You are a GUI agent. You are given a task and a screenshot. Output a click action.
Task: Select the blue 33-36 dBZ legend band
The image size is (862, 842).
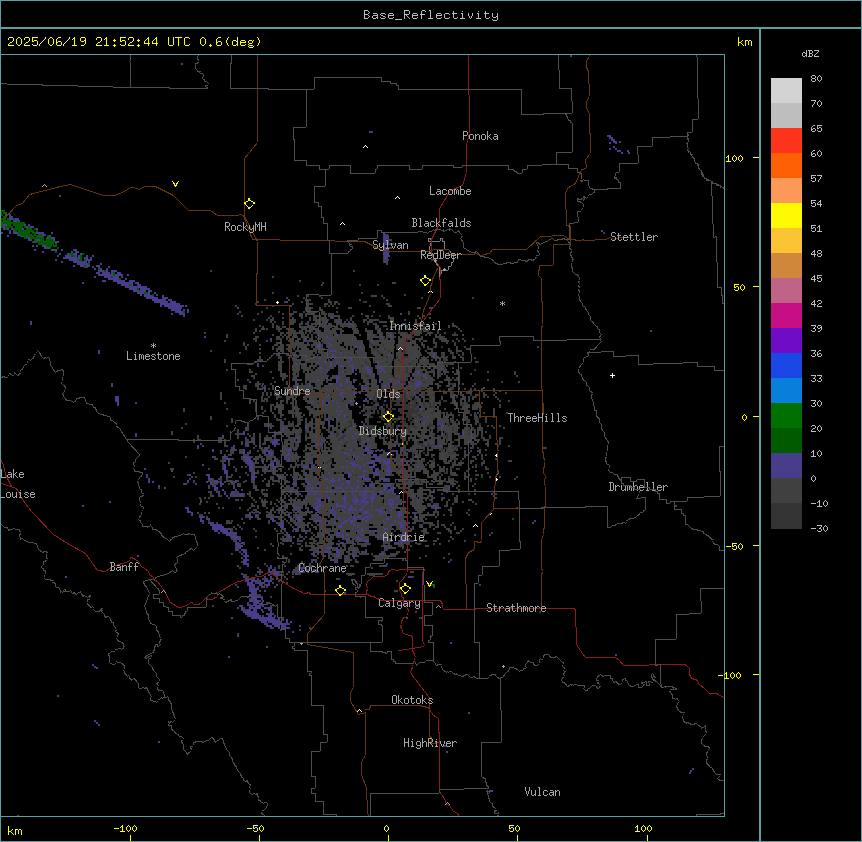pos(786,365)
